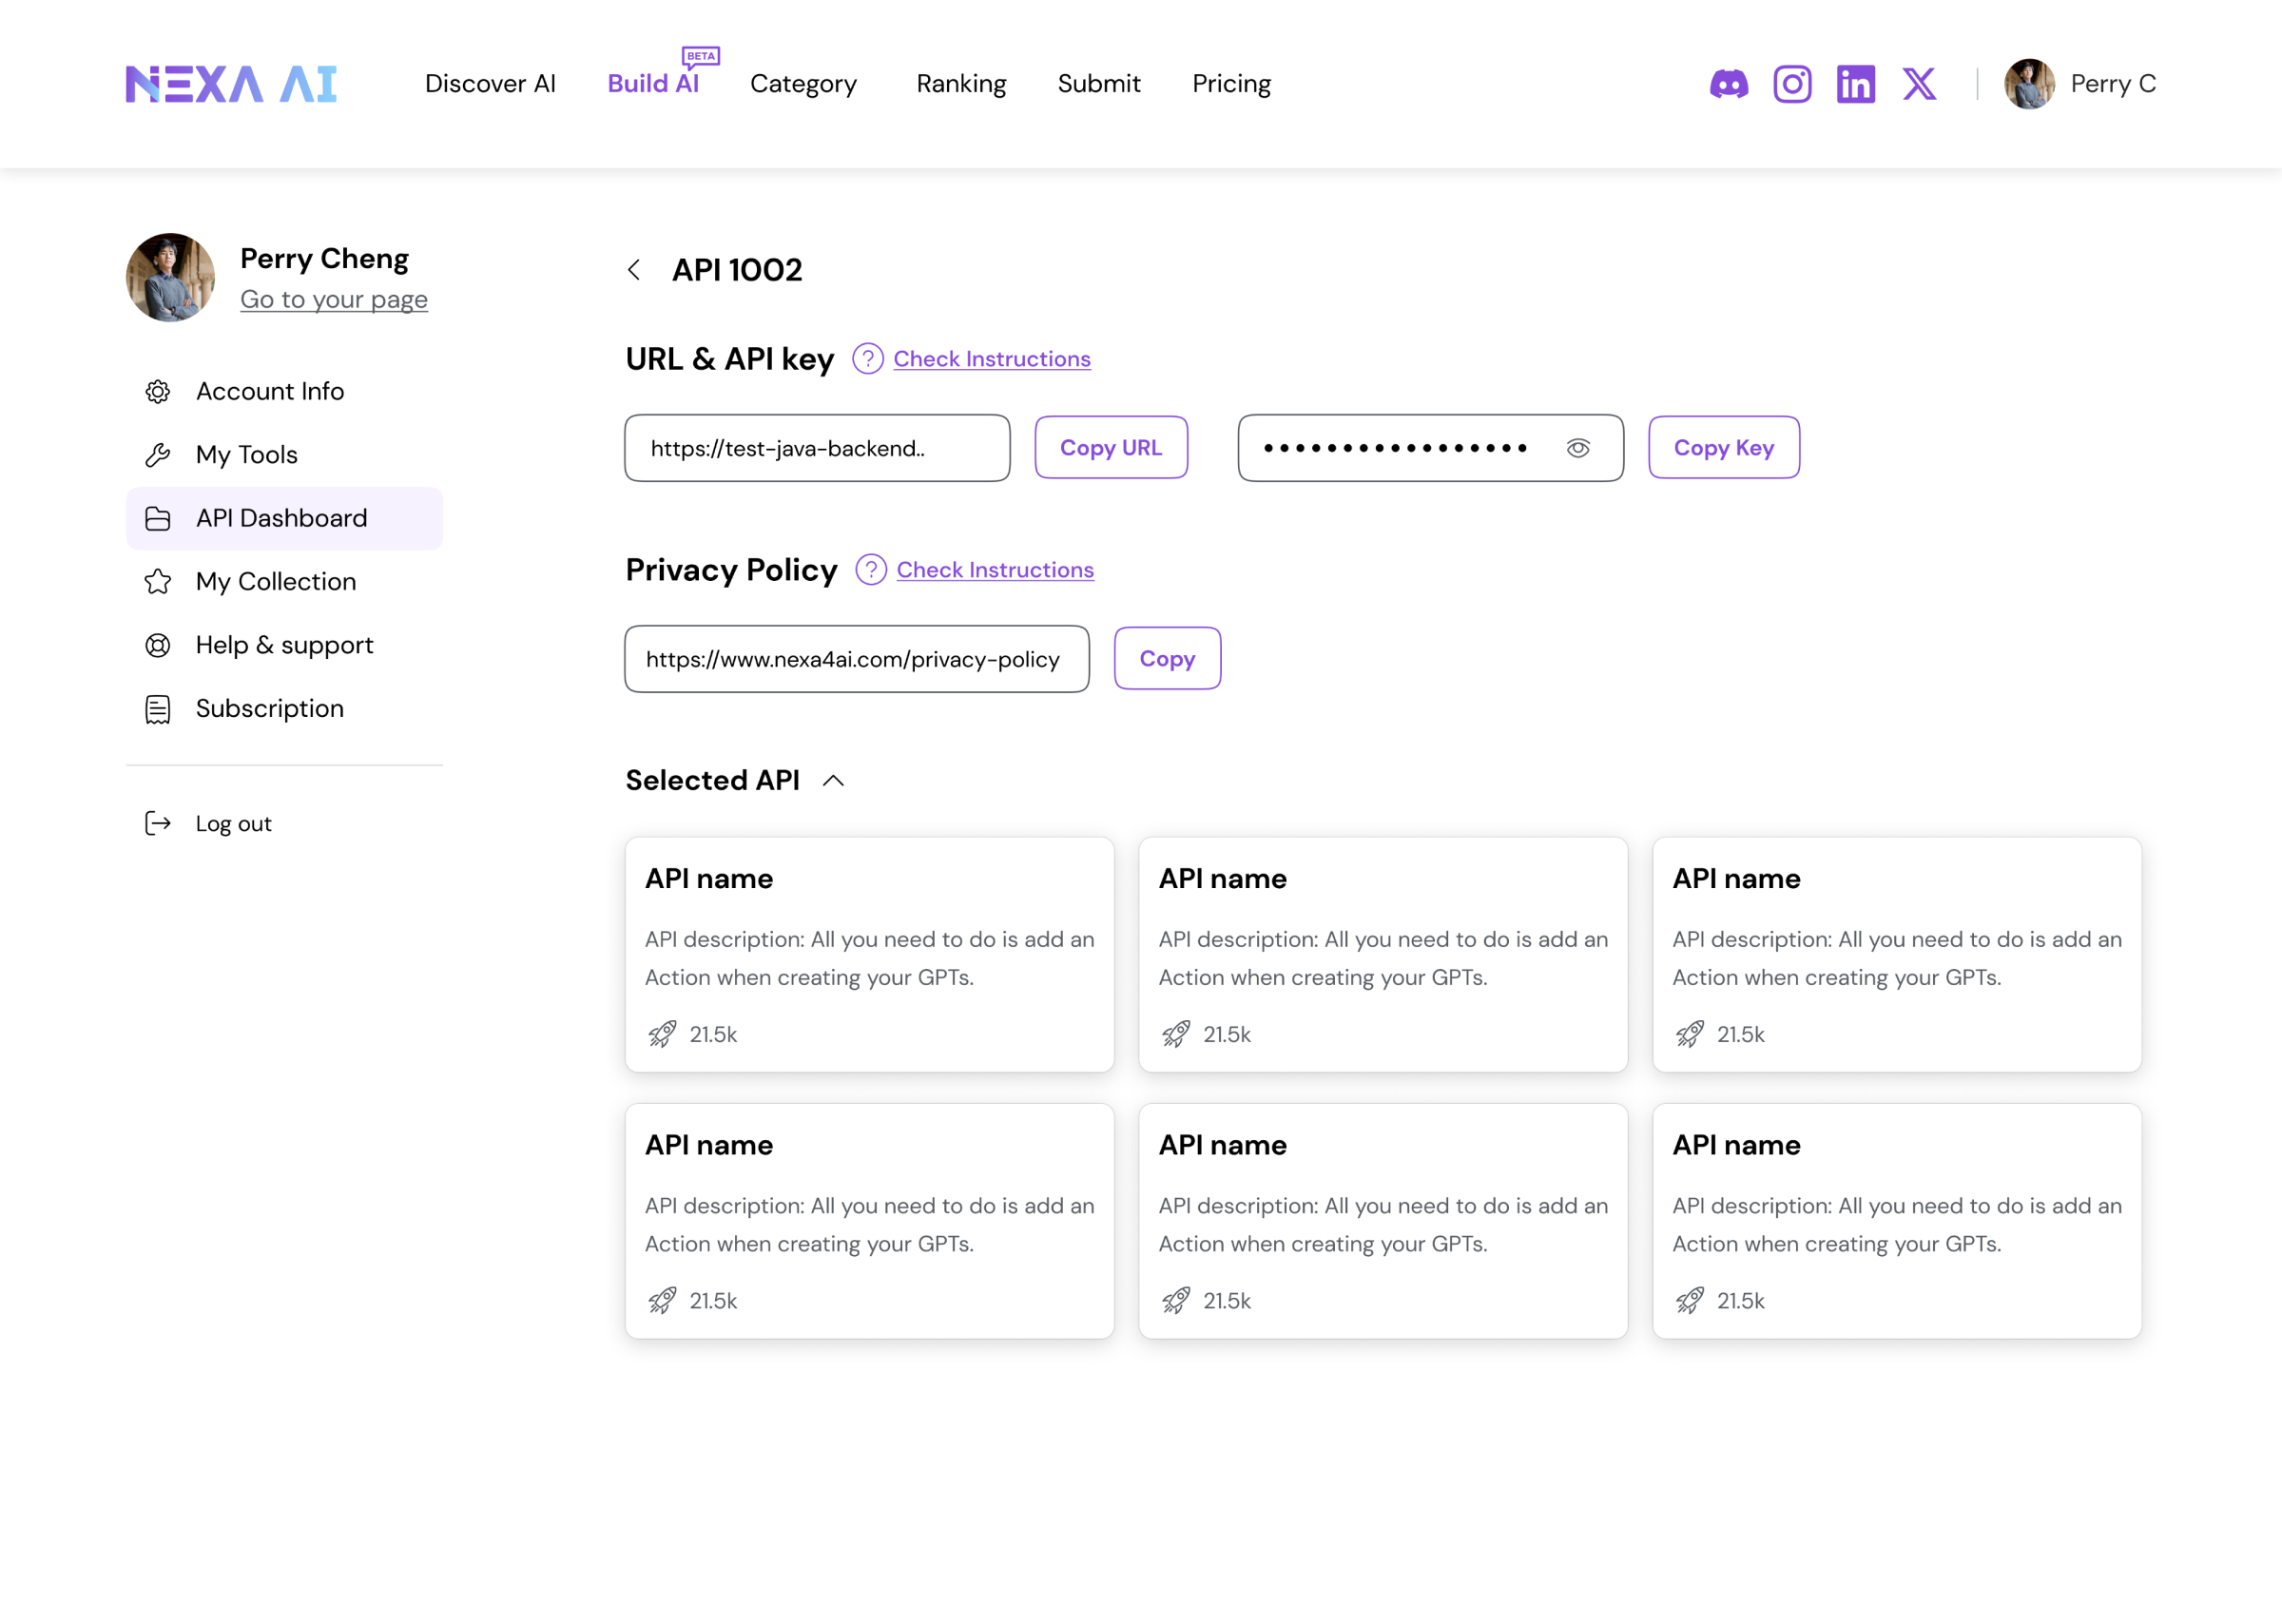Log out using sidebar option
Image resolution: width=2282 pixels, height=1624 pixels.
click(x=232, y=824)
